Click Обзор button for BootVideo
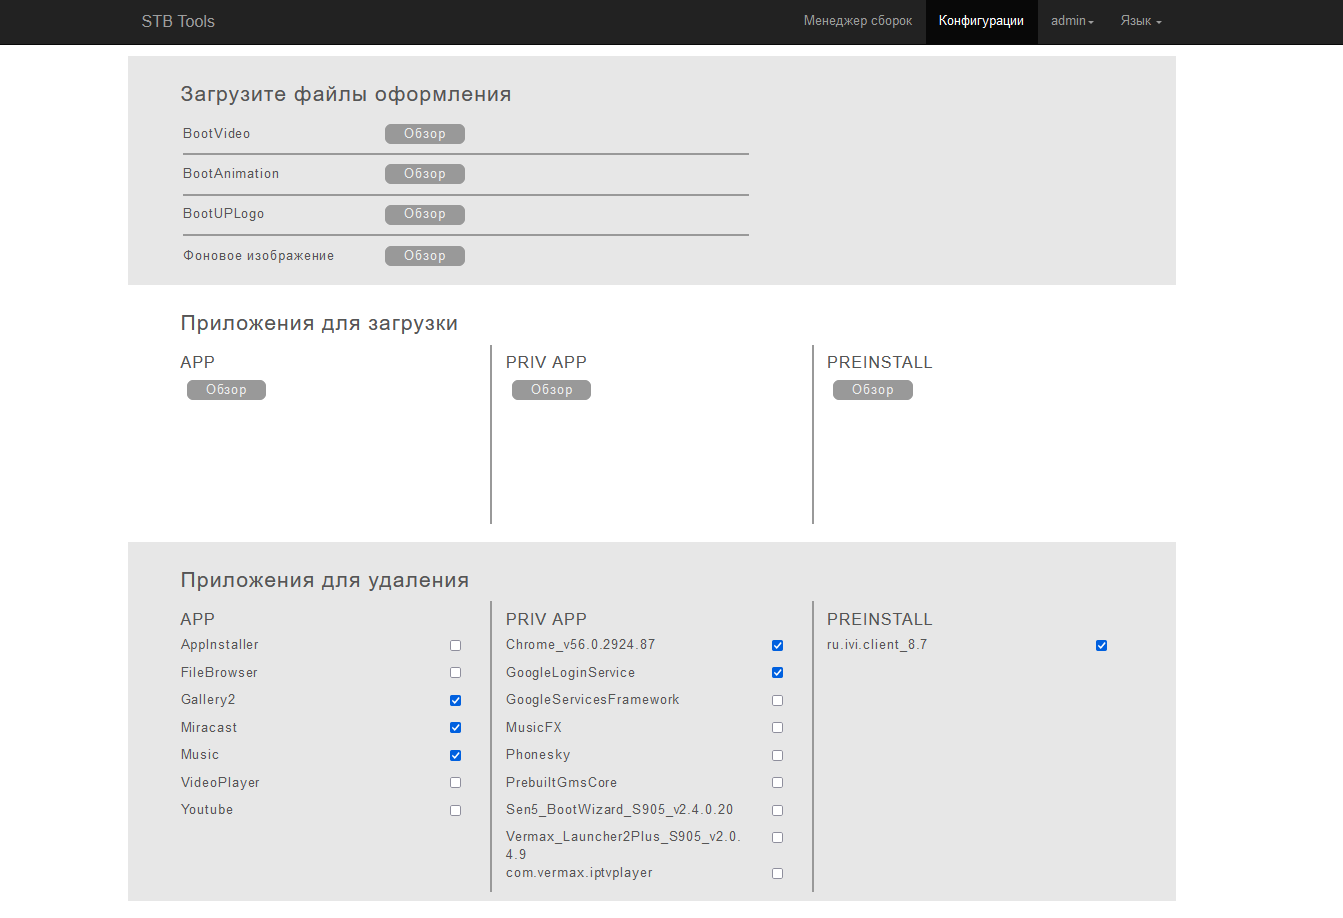This screenshot has width=1343, height=918. point(425,134)
